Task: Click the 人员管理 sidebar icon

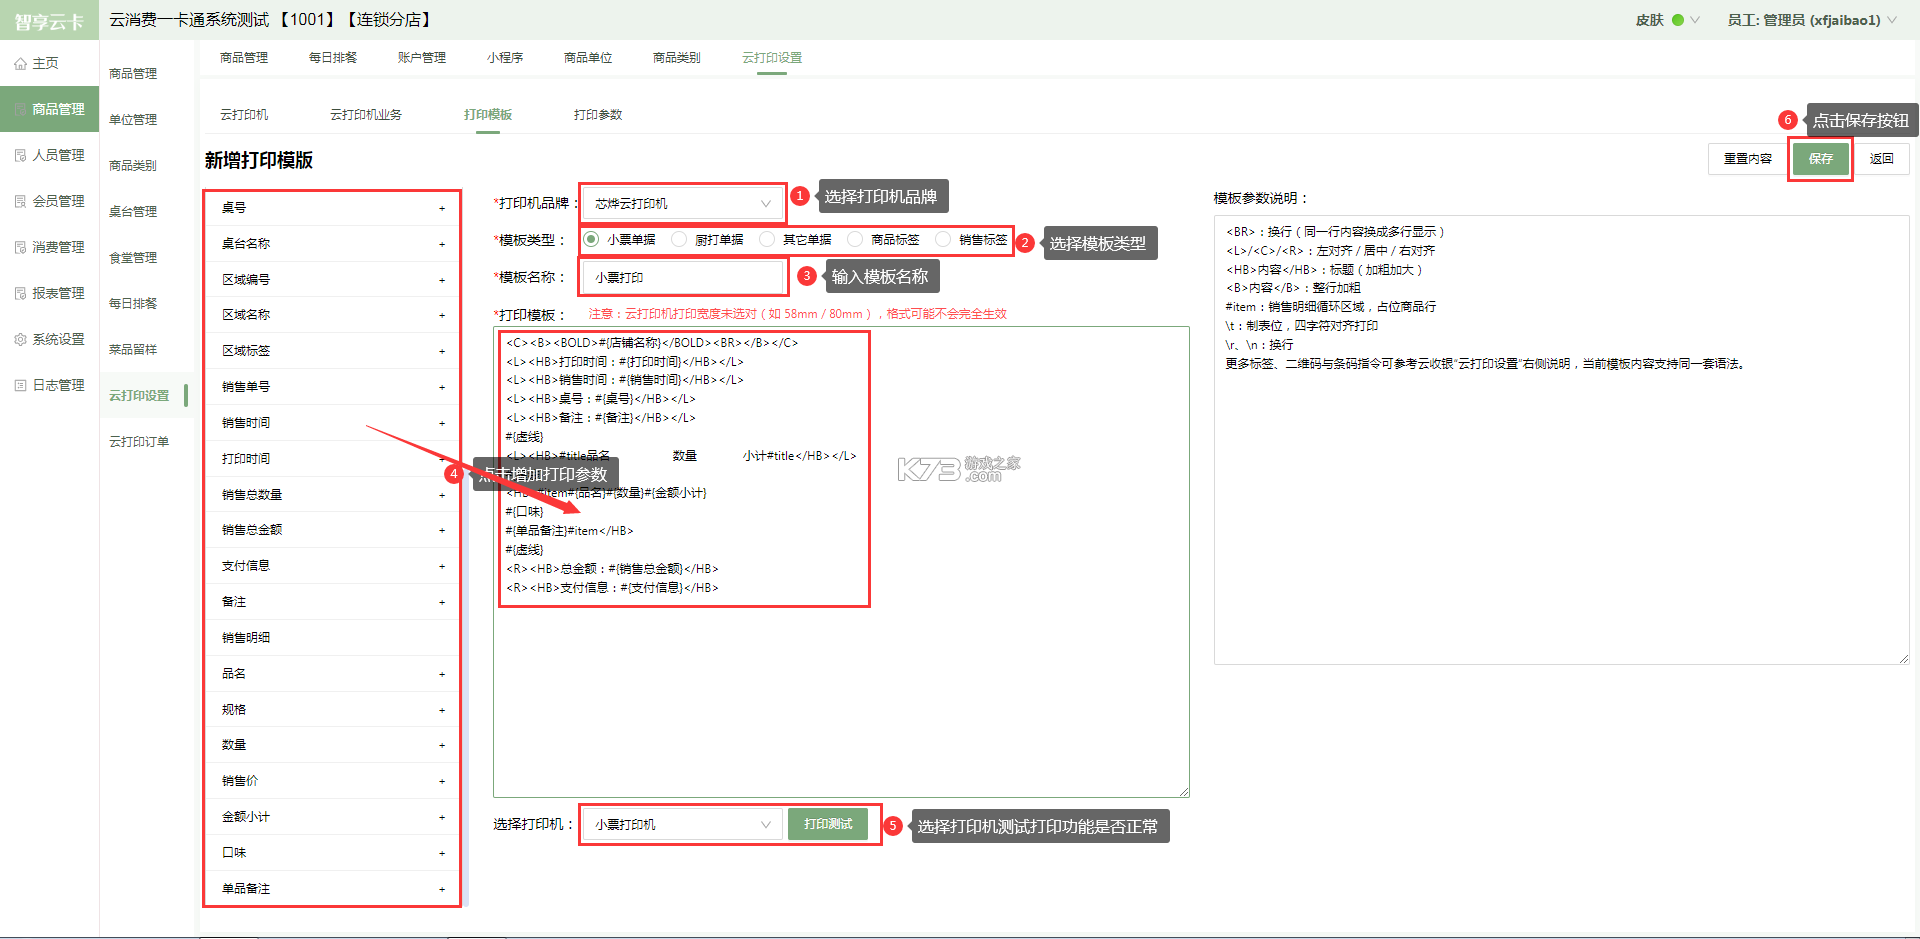Action: coord(20,156)
